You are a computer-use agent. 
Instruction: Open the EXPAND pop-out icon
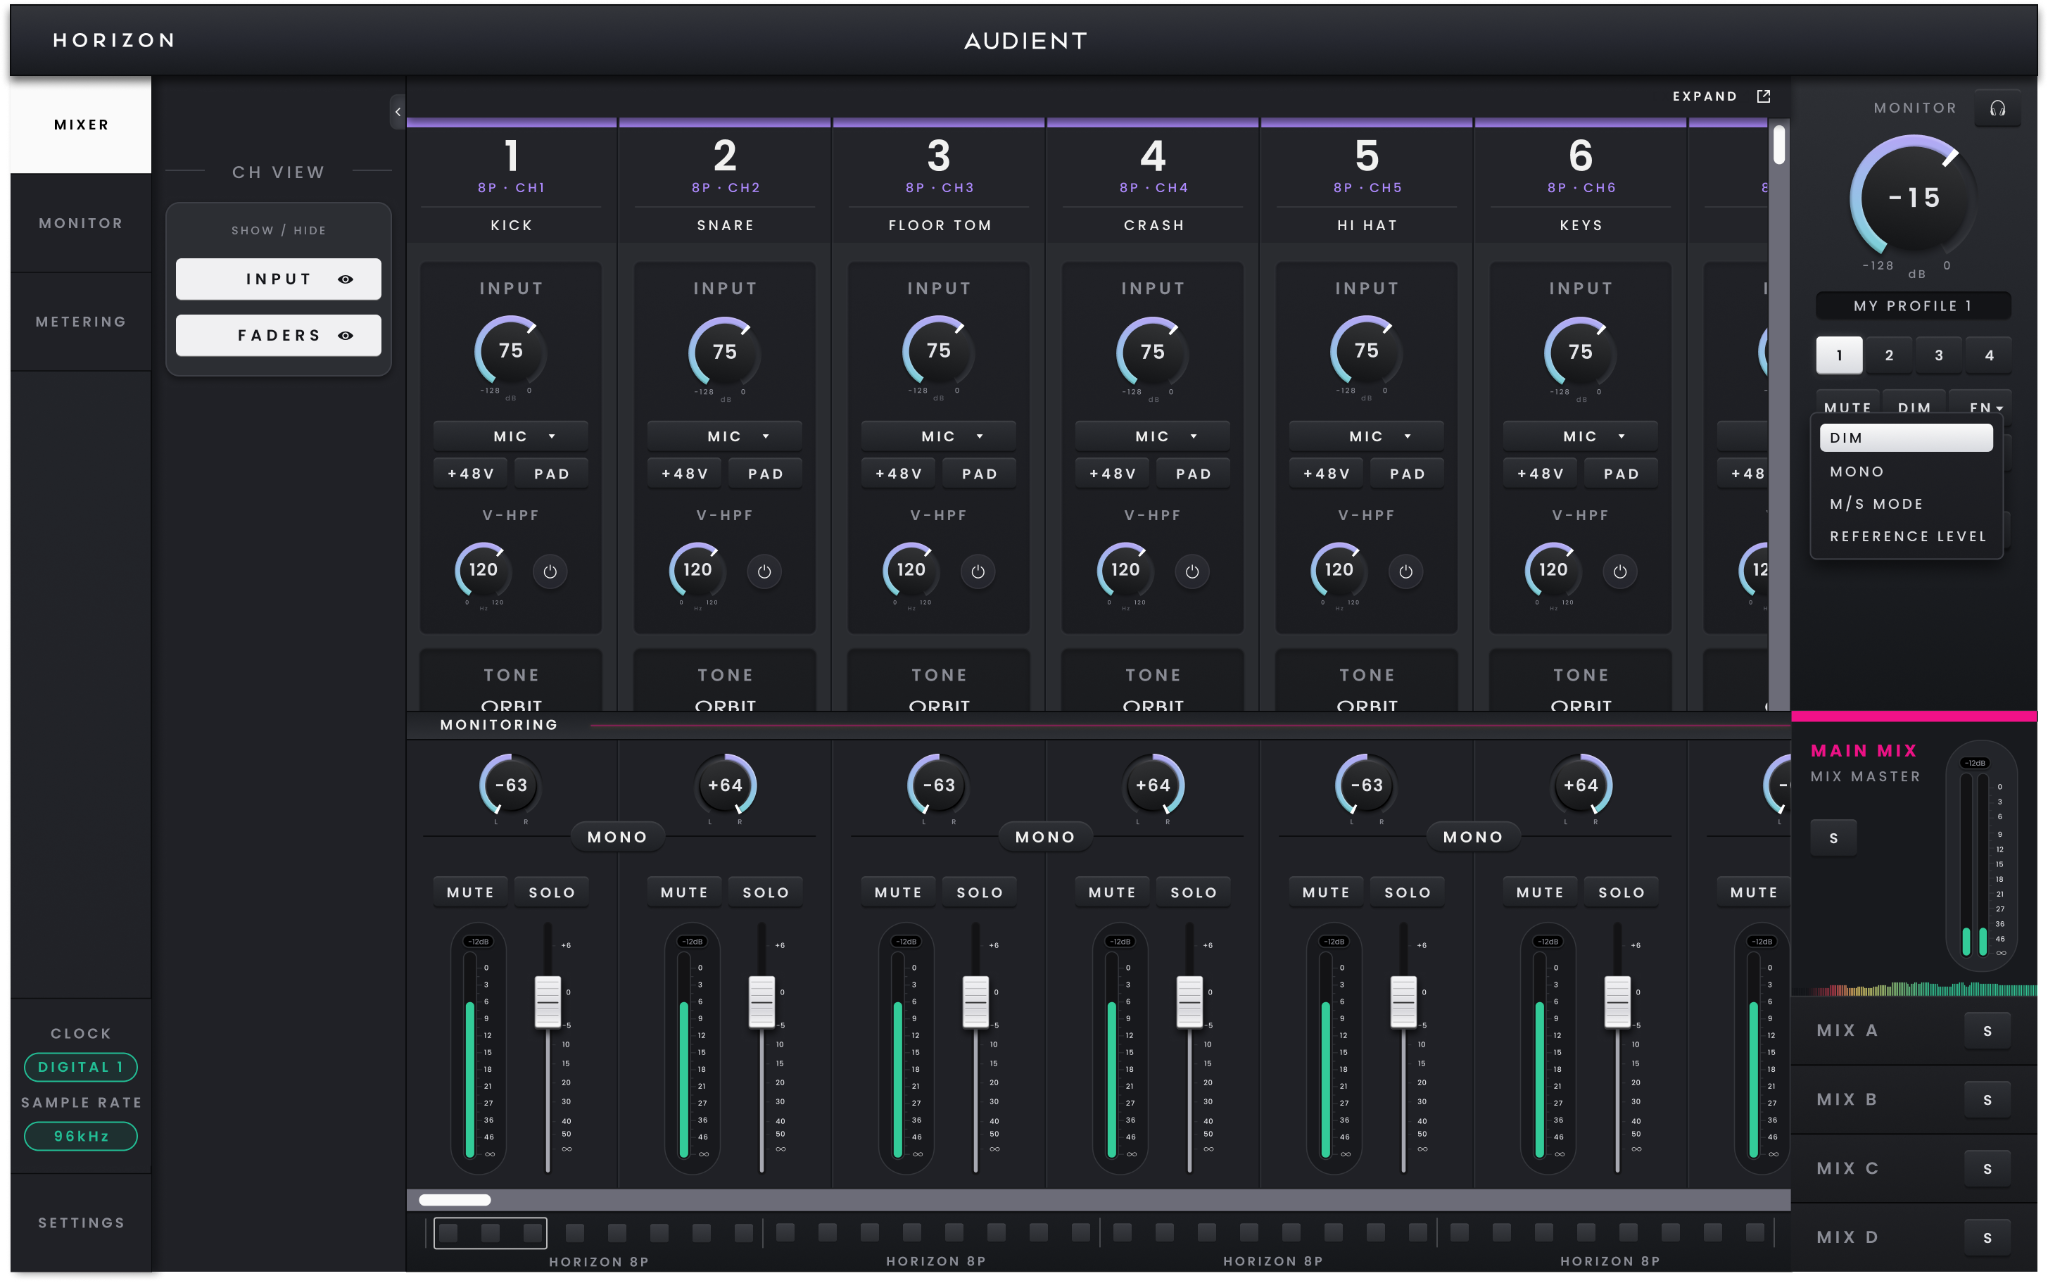(x=1763, y=96)
